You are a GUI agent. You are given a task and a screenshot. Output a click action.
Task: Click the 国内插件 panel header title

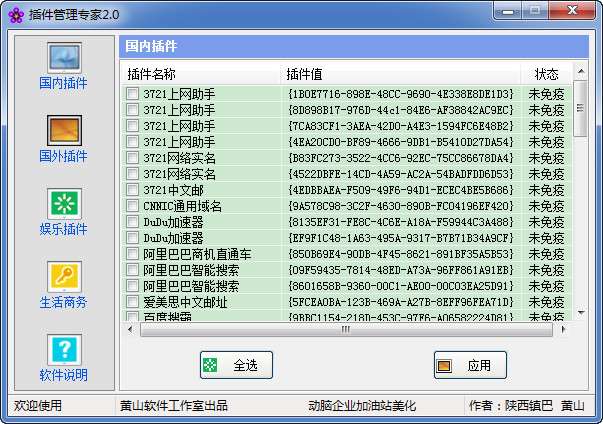click(151, 46)
